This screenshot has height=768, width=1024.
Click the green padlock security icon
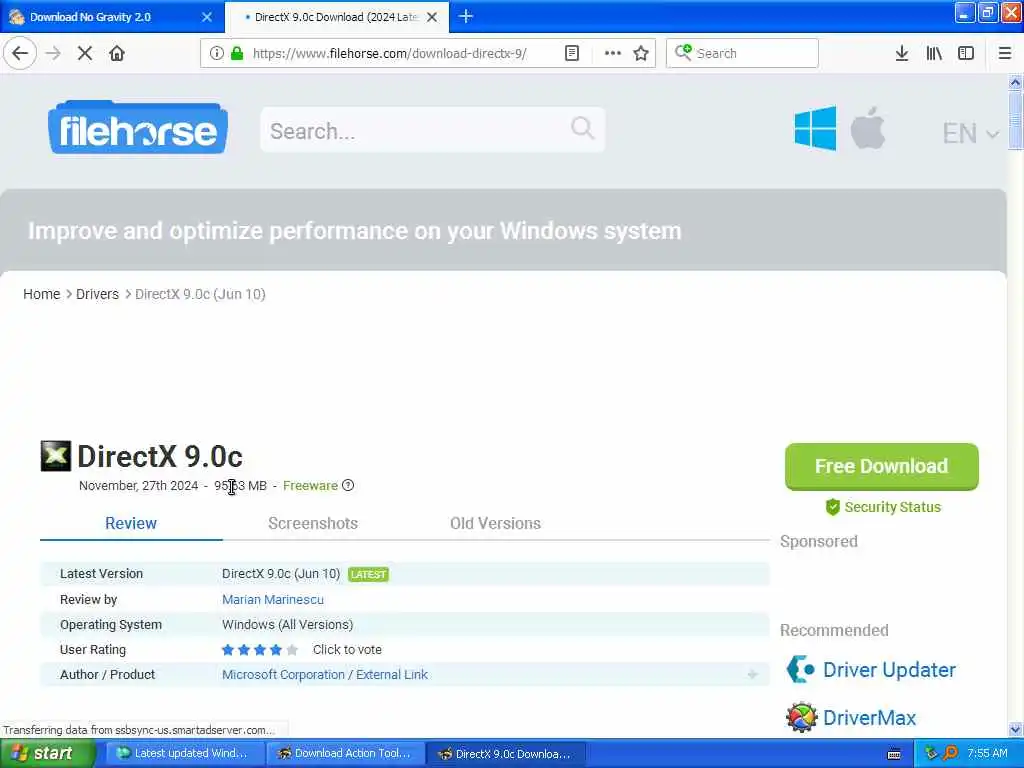(x=237, y=53)
